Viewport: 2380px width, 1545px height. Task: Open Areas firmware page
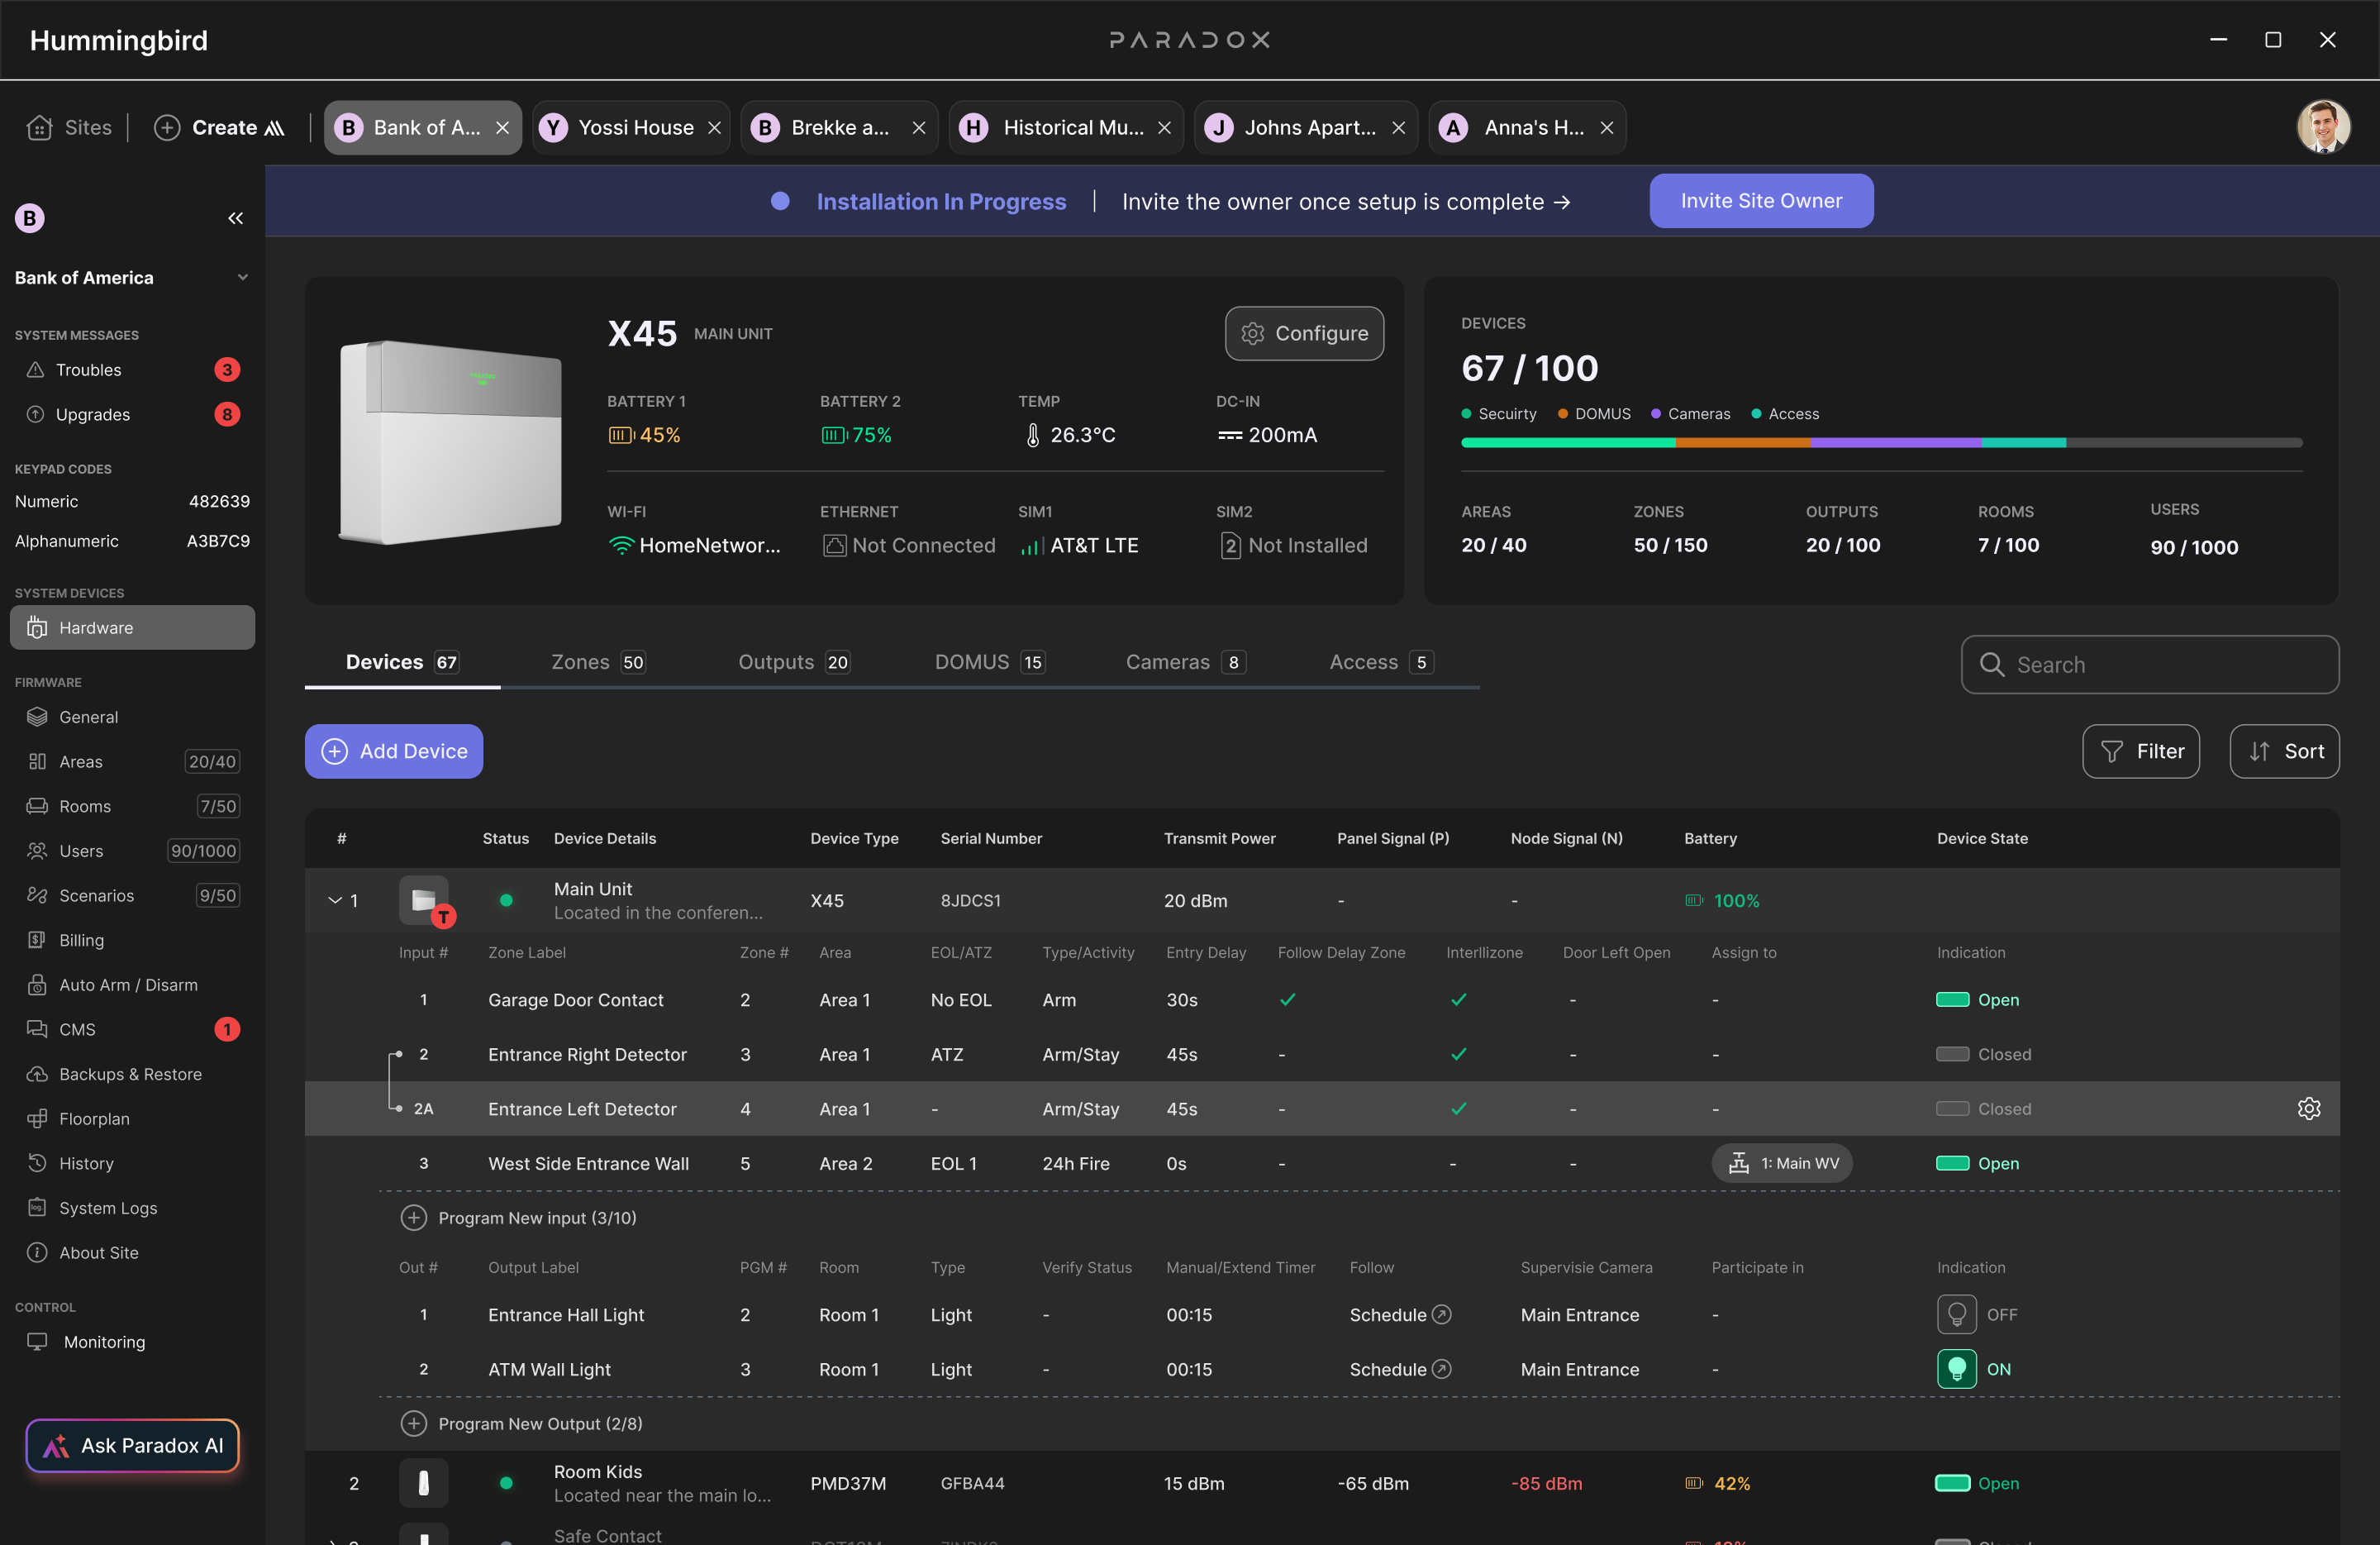coord(132,761)
